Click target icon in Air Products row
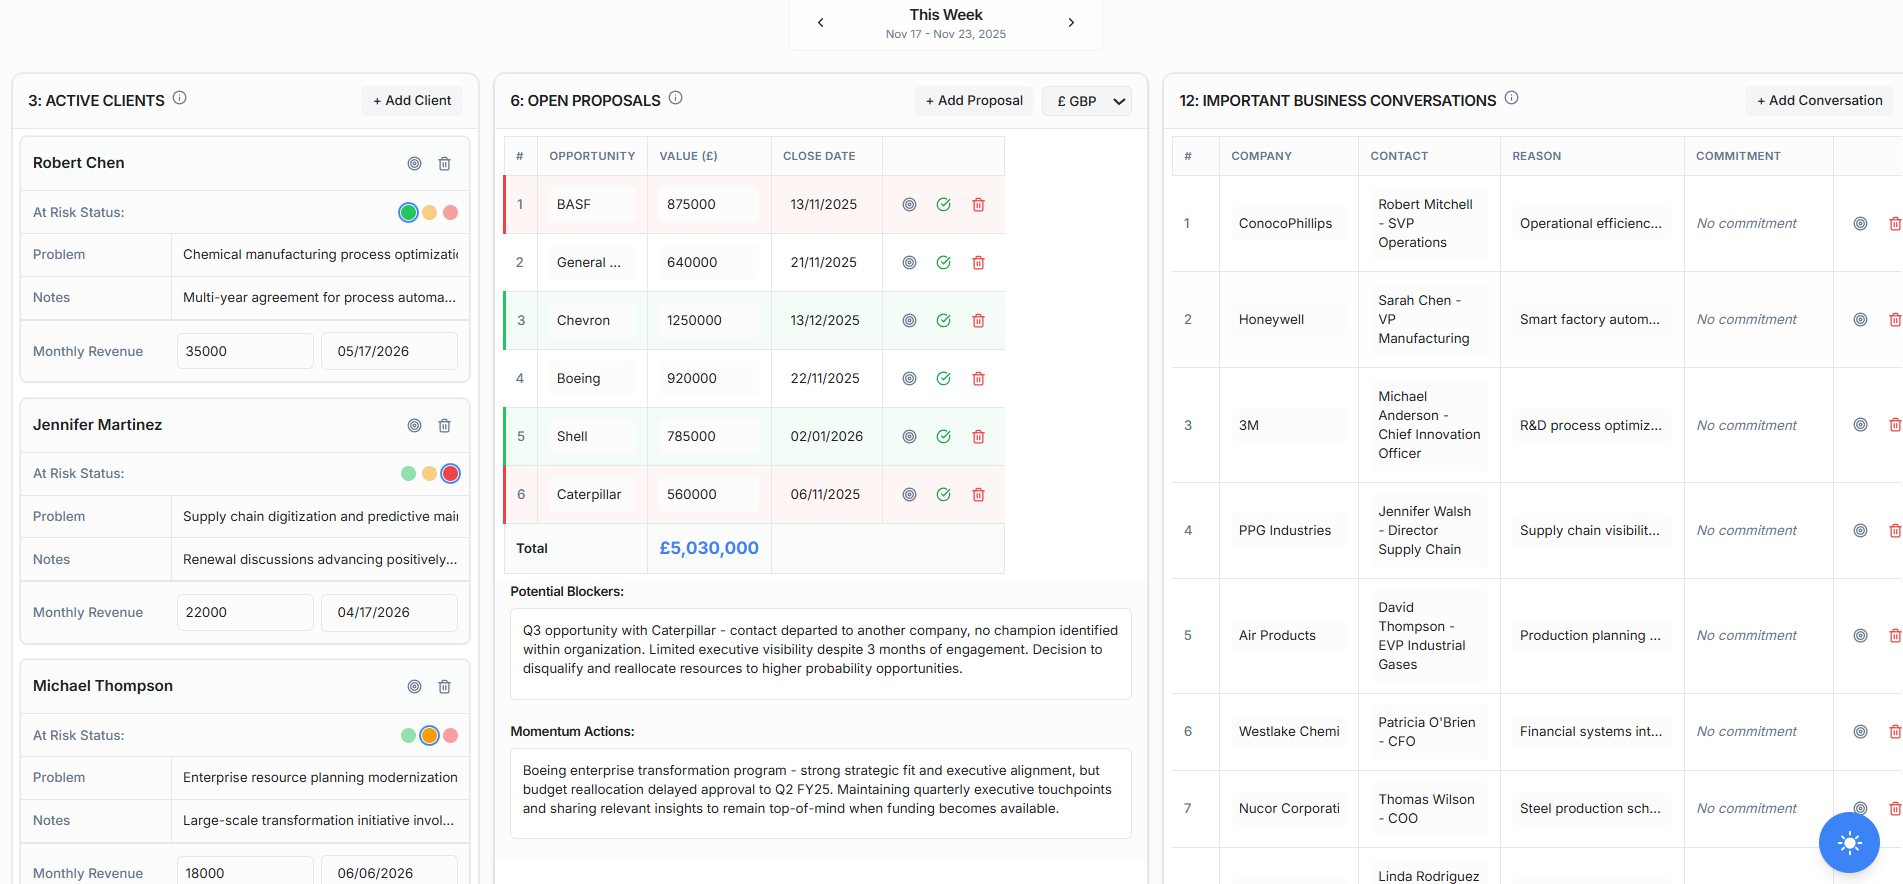The height and width of the screenshot is (884, 1903). click(x=1860, y=636)
